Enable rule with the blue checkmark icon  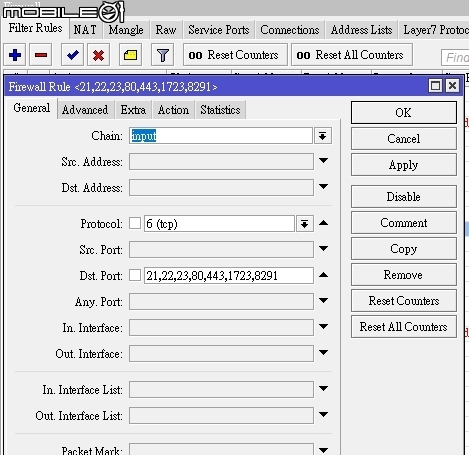pyautogui.click(x=72, y=55)
